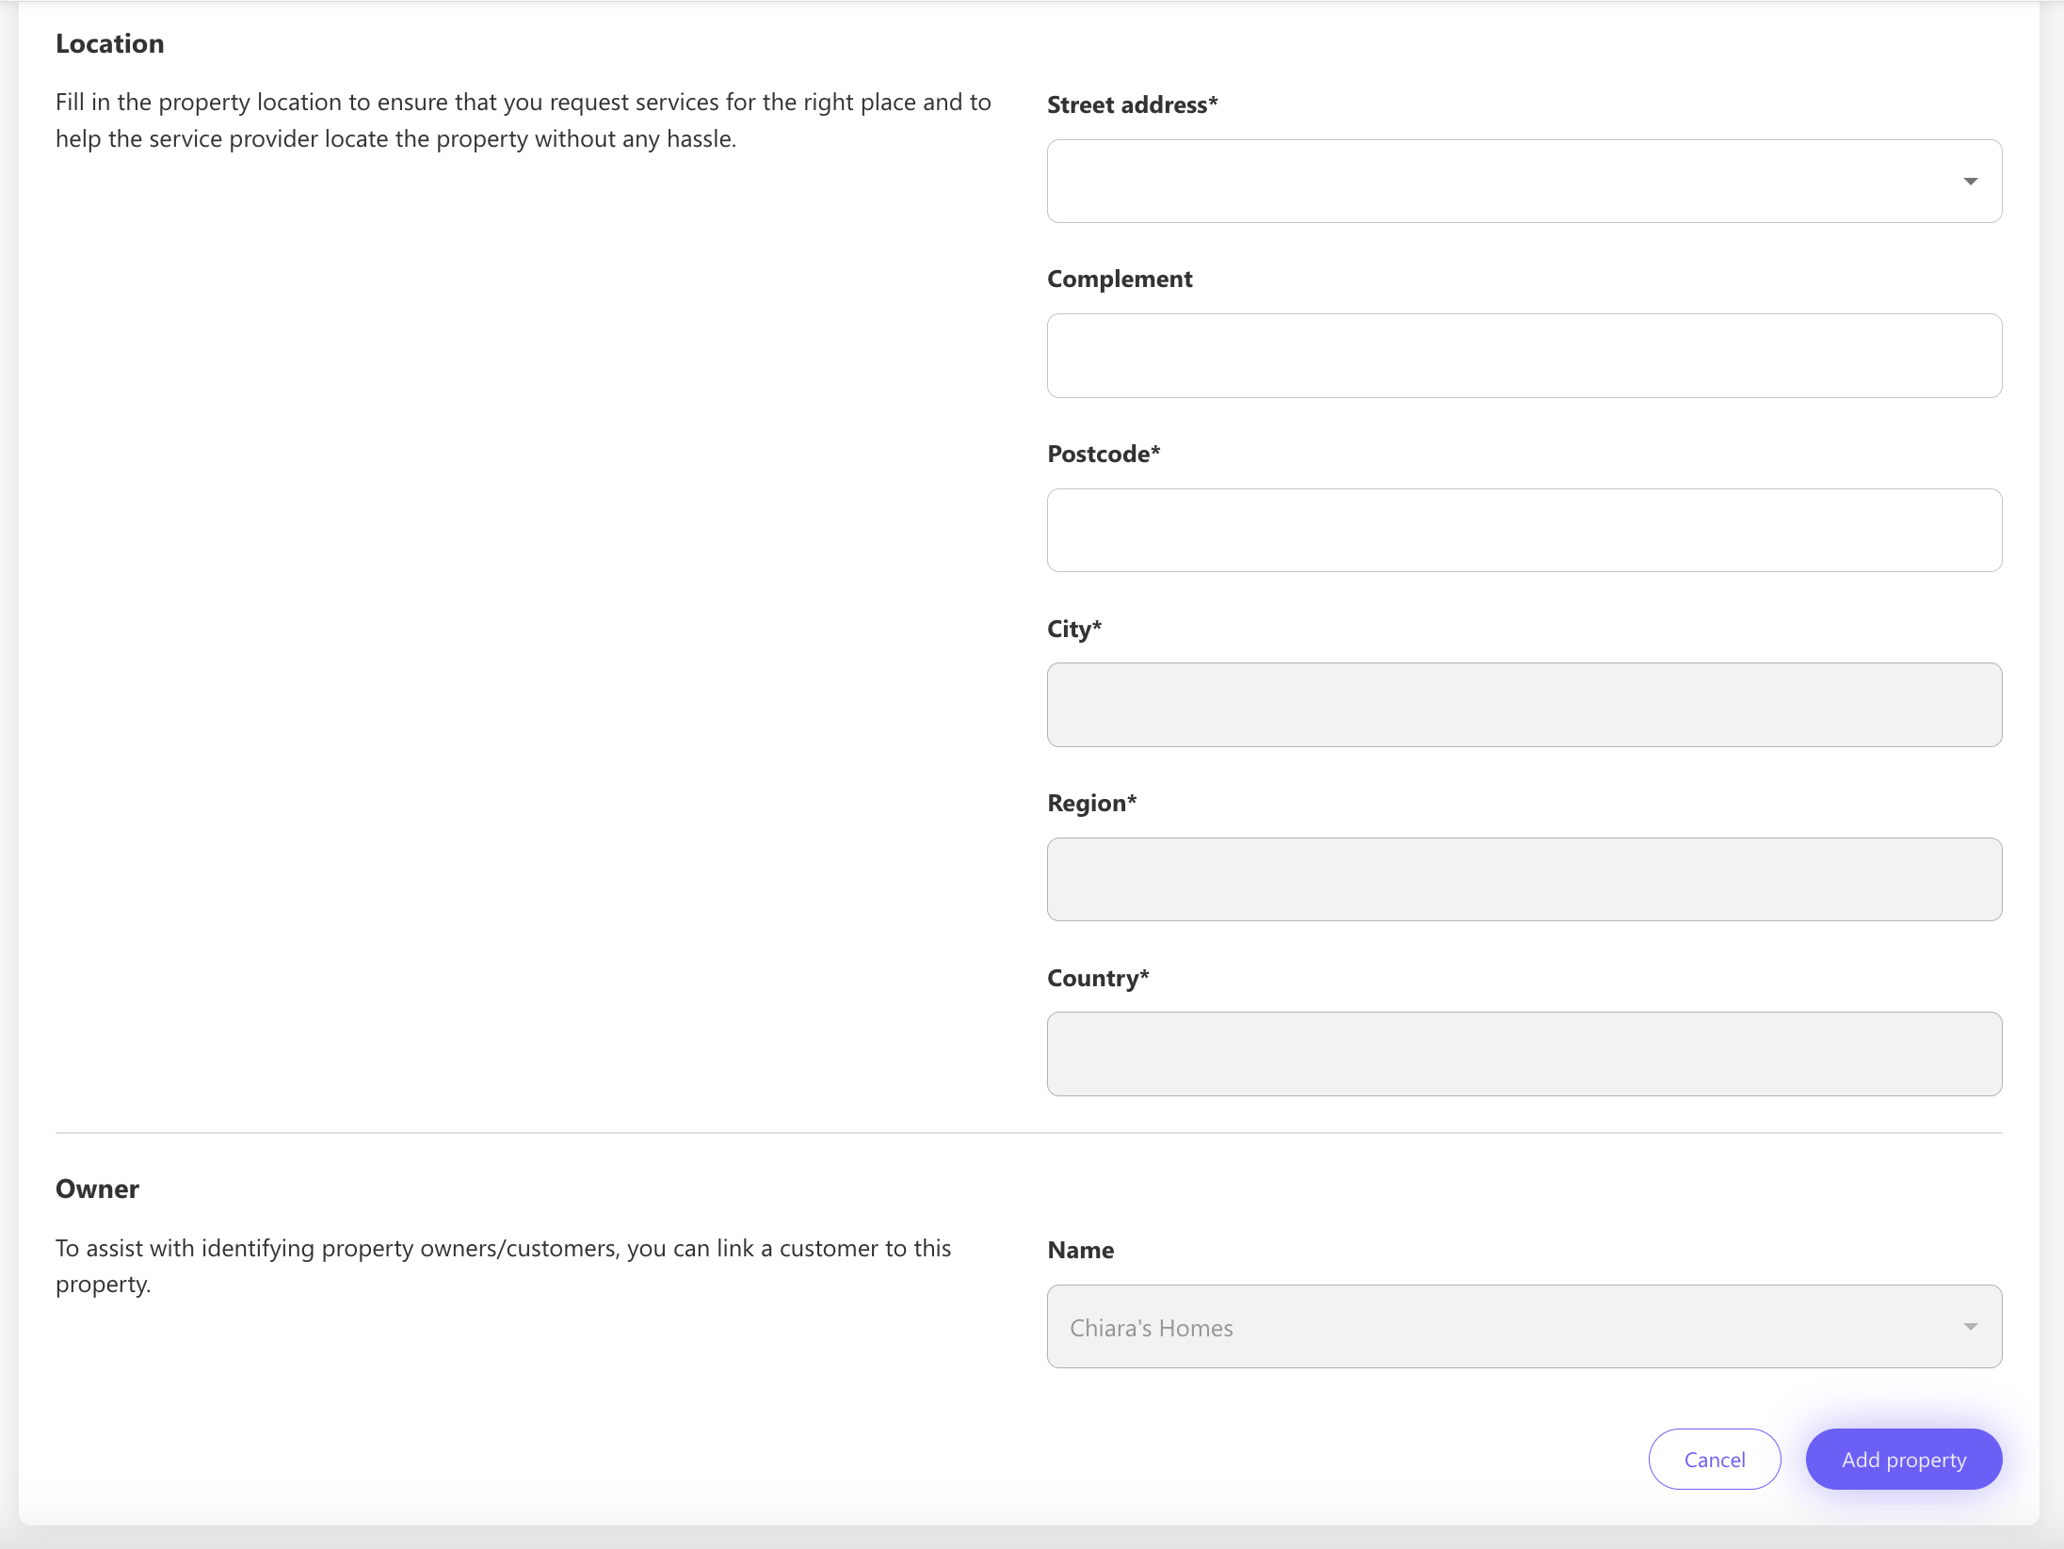
Task: Click the City* label
Action: [x=1074, y=629]
